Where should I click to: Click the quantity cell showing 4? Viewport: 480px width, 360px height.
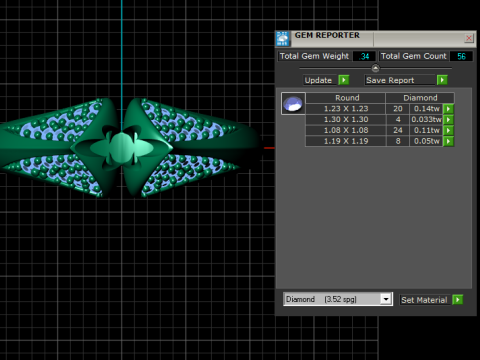pyautogui.click(x=398, y=119)
